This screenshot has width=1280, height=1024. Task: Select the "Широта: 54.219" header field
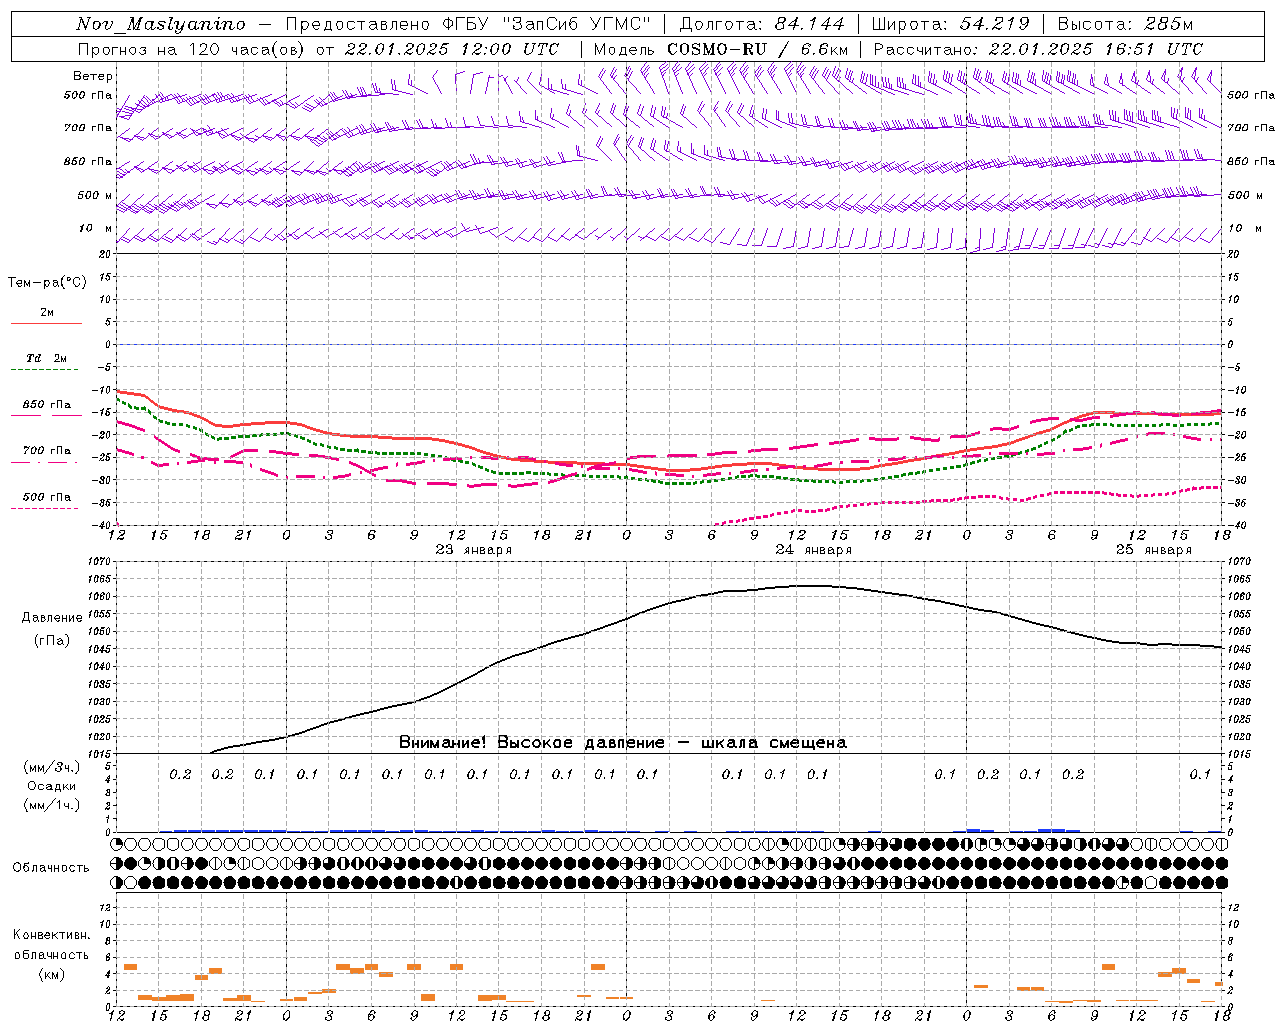(951, 24)
